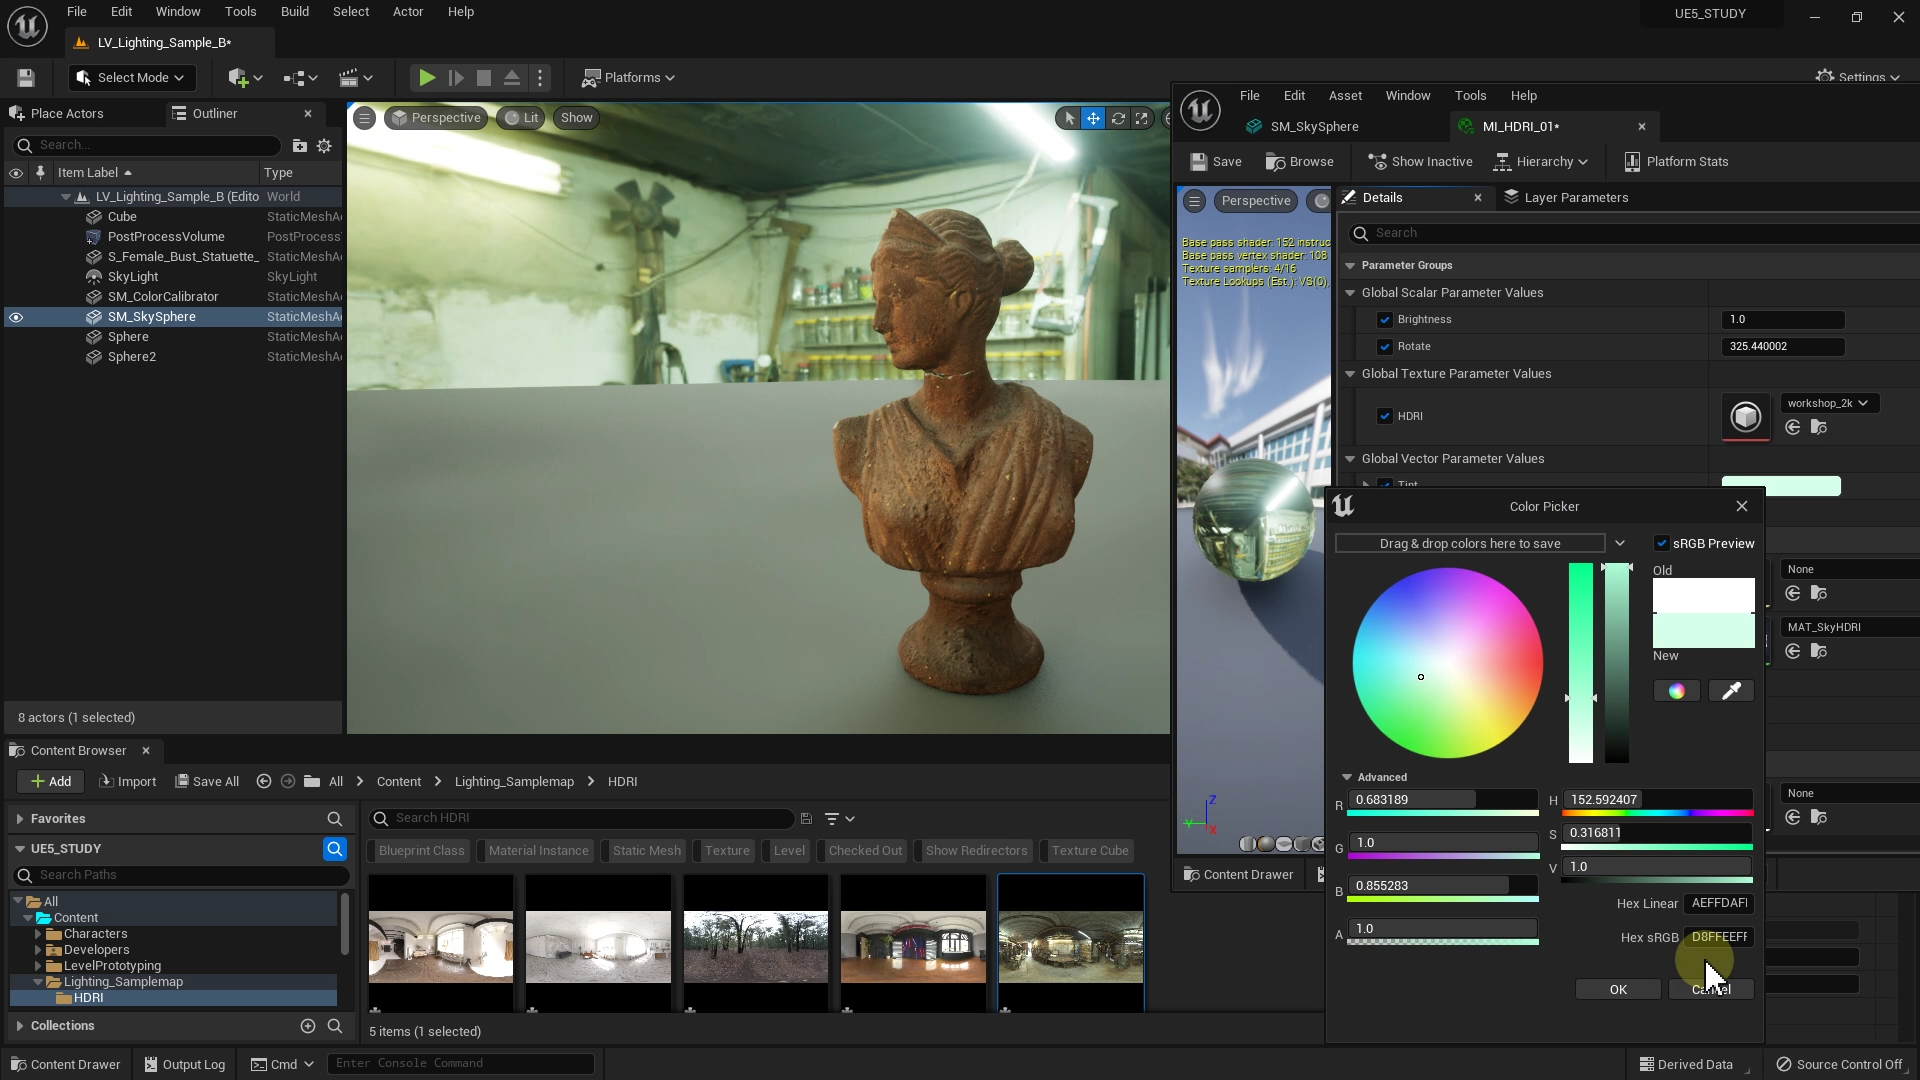Toggle visibility of SM_SkySphere actor
Image resolution: width=1920 pixels, height=1080 pixels.
(x=16, y=317)
